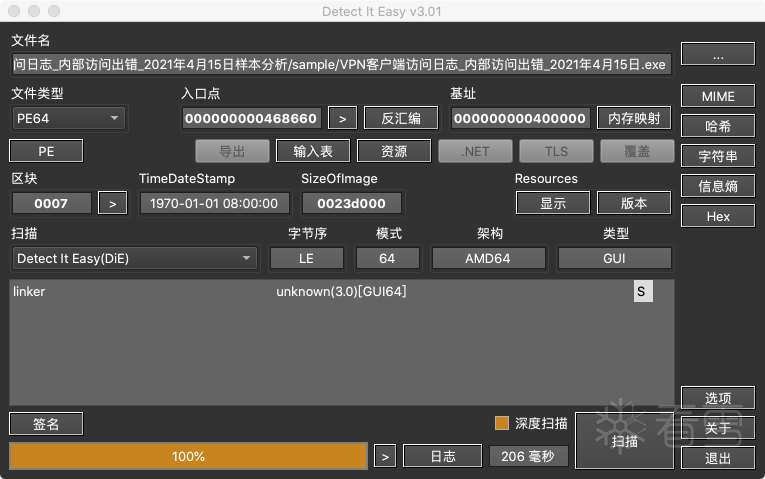Open the 选项 (options) button
Screen dimensions: 765x479
(x=718, y=398)
